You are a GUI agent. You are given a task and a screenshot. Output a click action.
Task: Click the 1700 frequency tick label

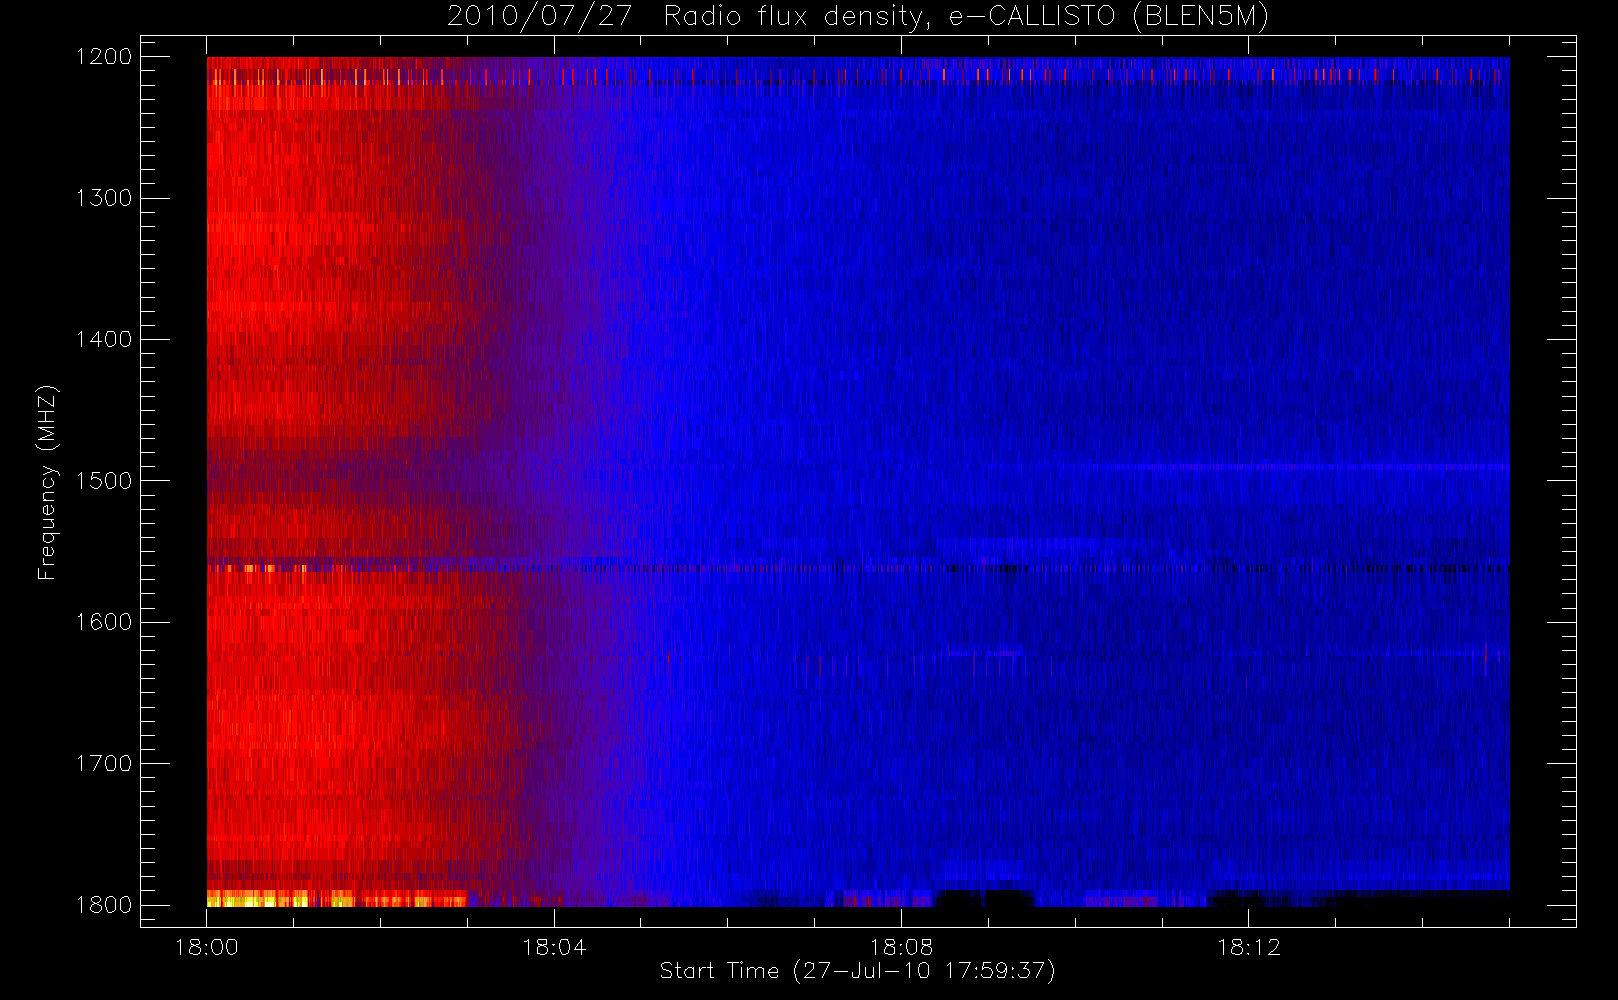point(104,764)
